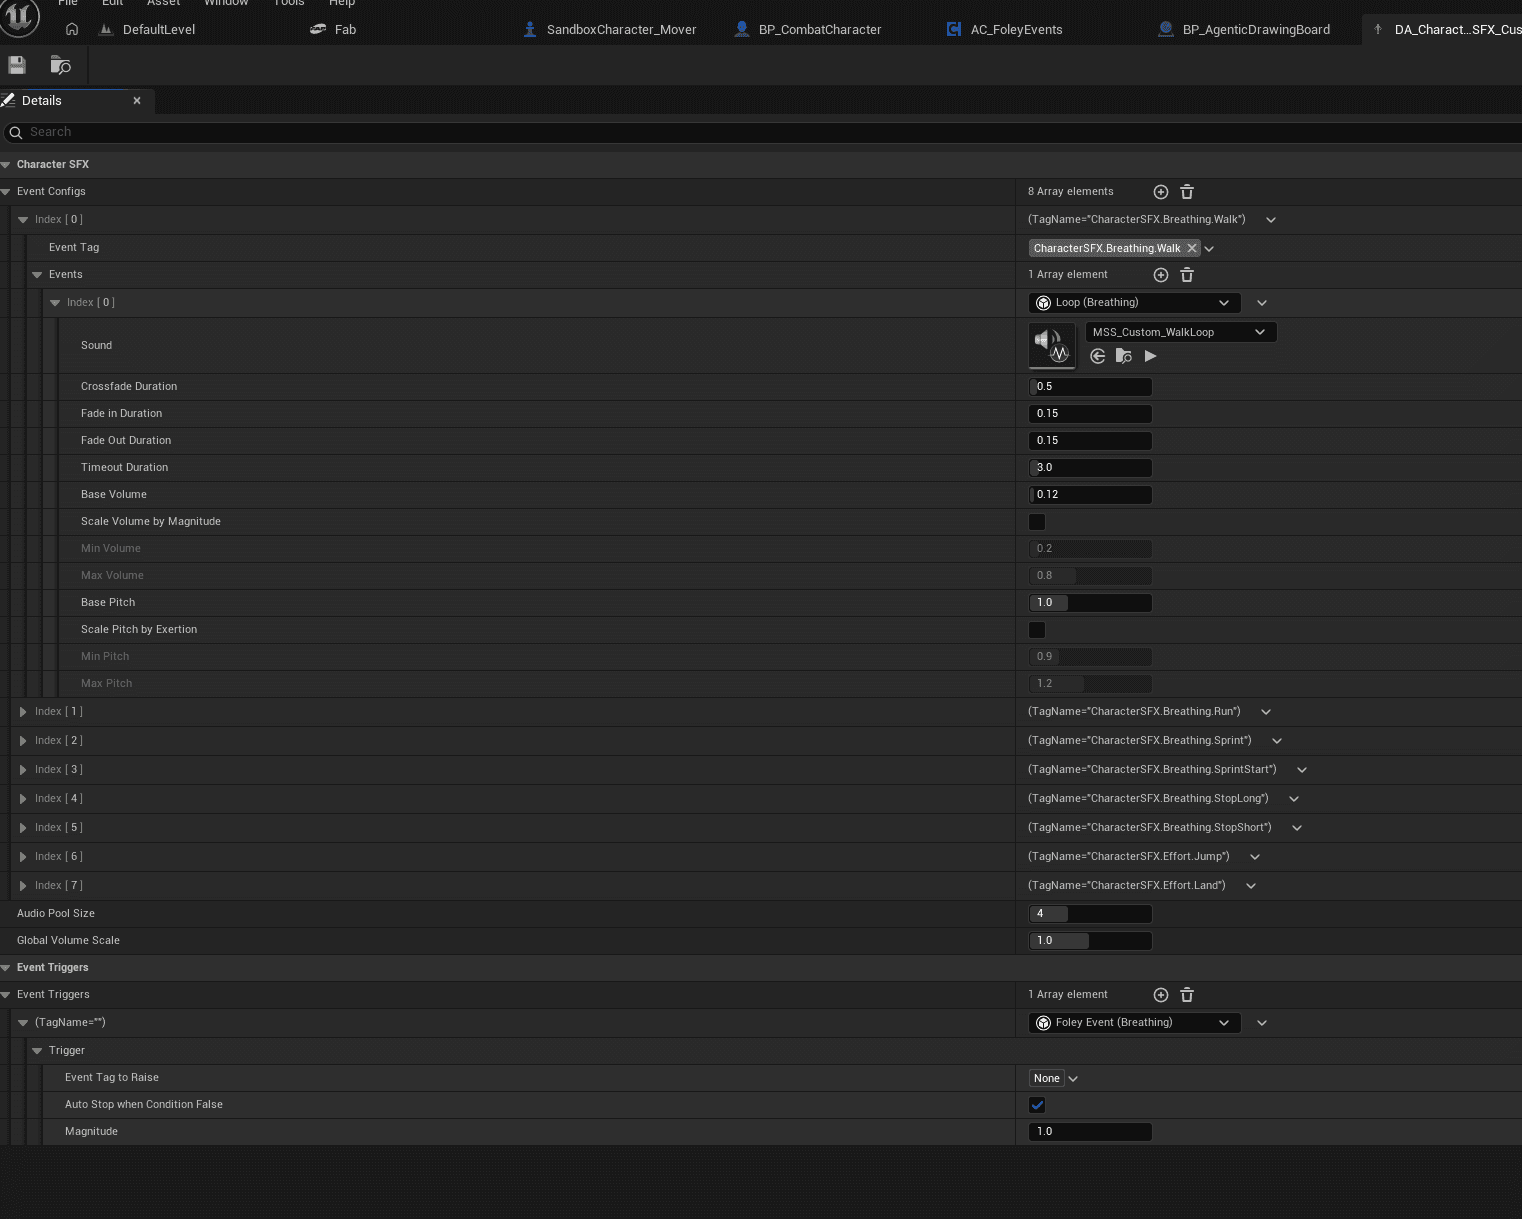Add element to Events array
Screen dimensions: 1522x1219
click(x=1161, y=275)
